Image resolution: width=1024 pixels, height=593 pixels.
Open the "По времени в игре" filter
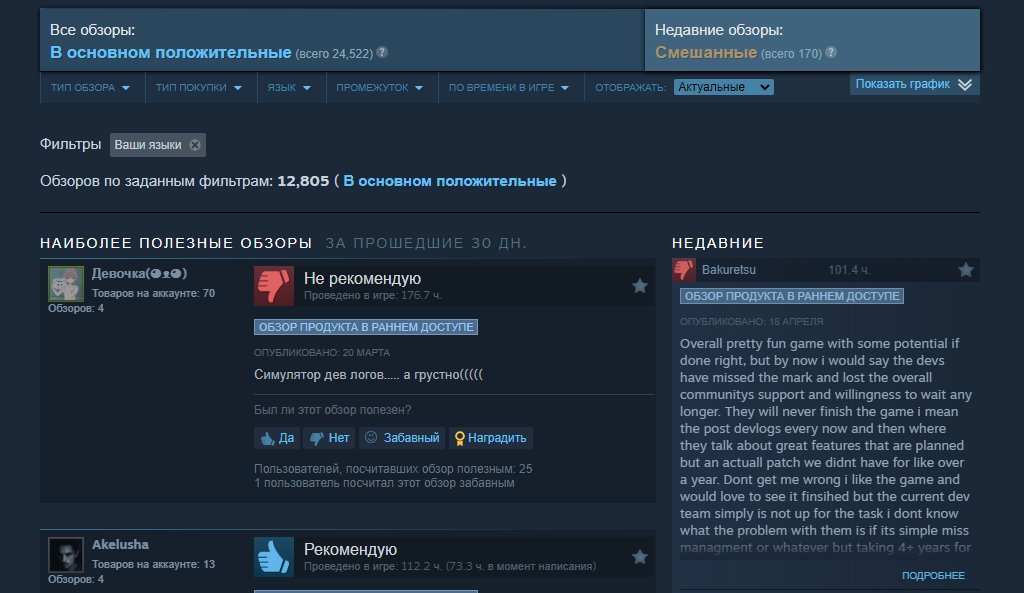click(x=509, y=88)
